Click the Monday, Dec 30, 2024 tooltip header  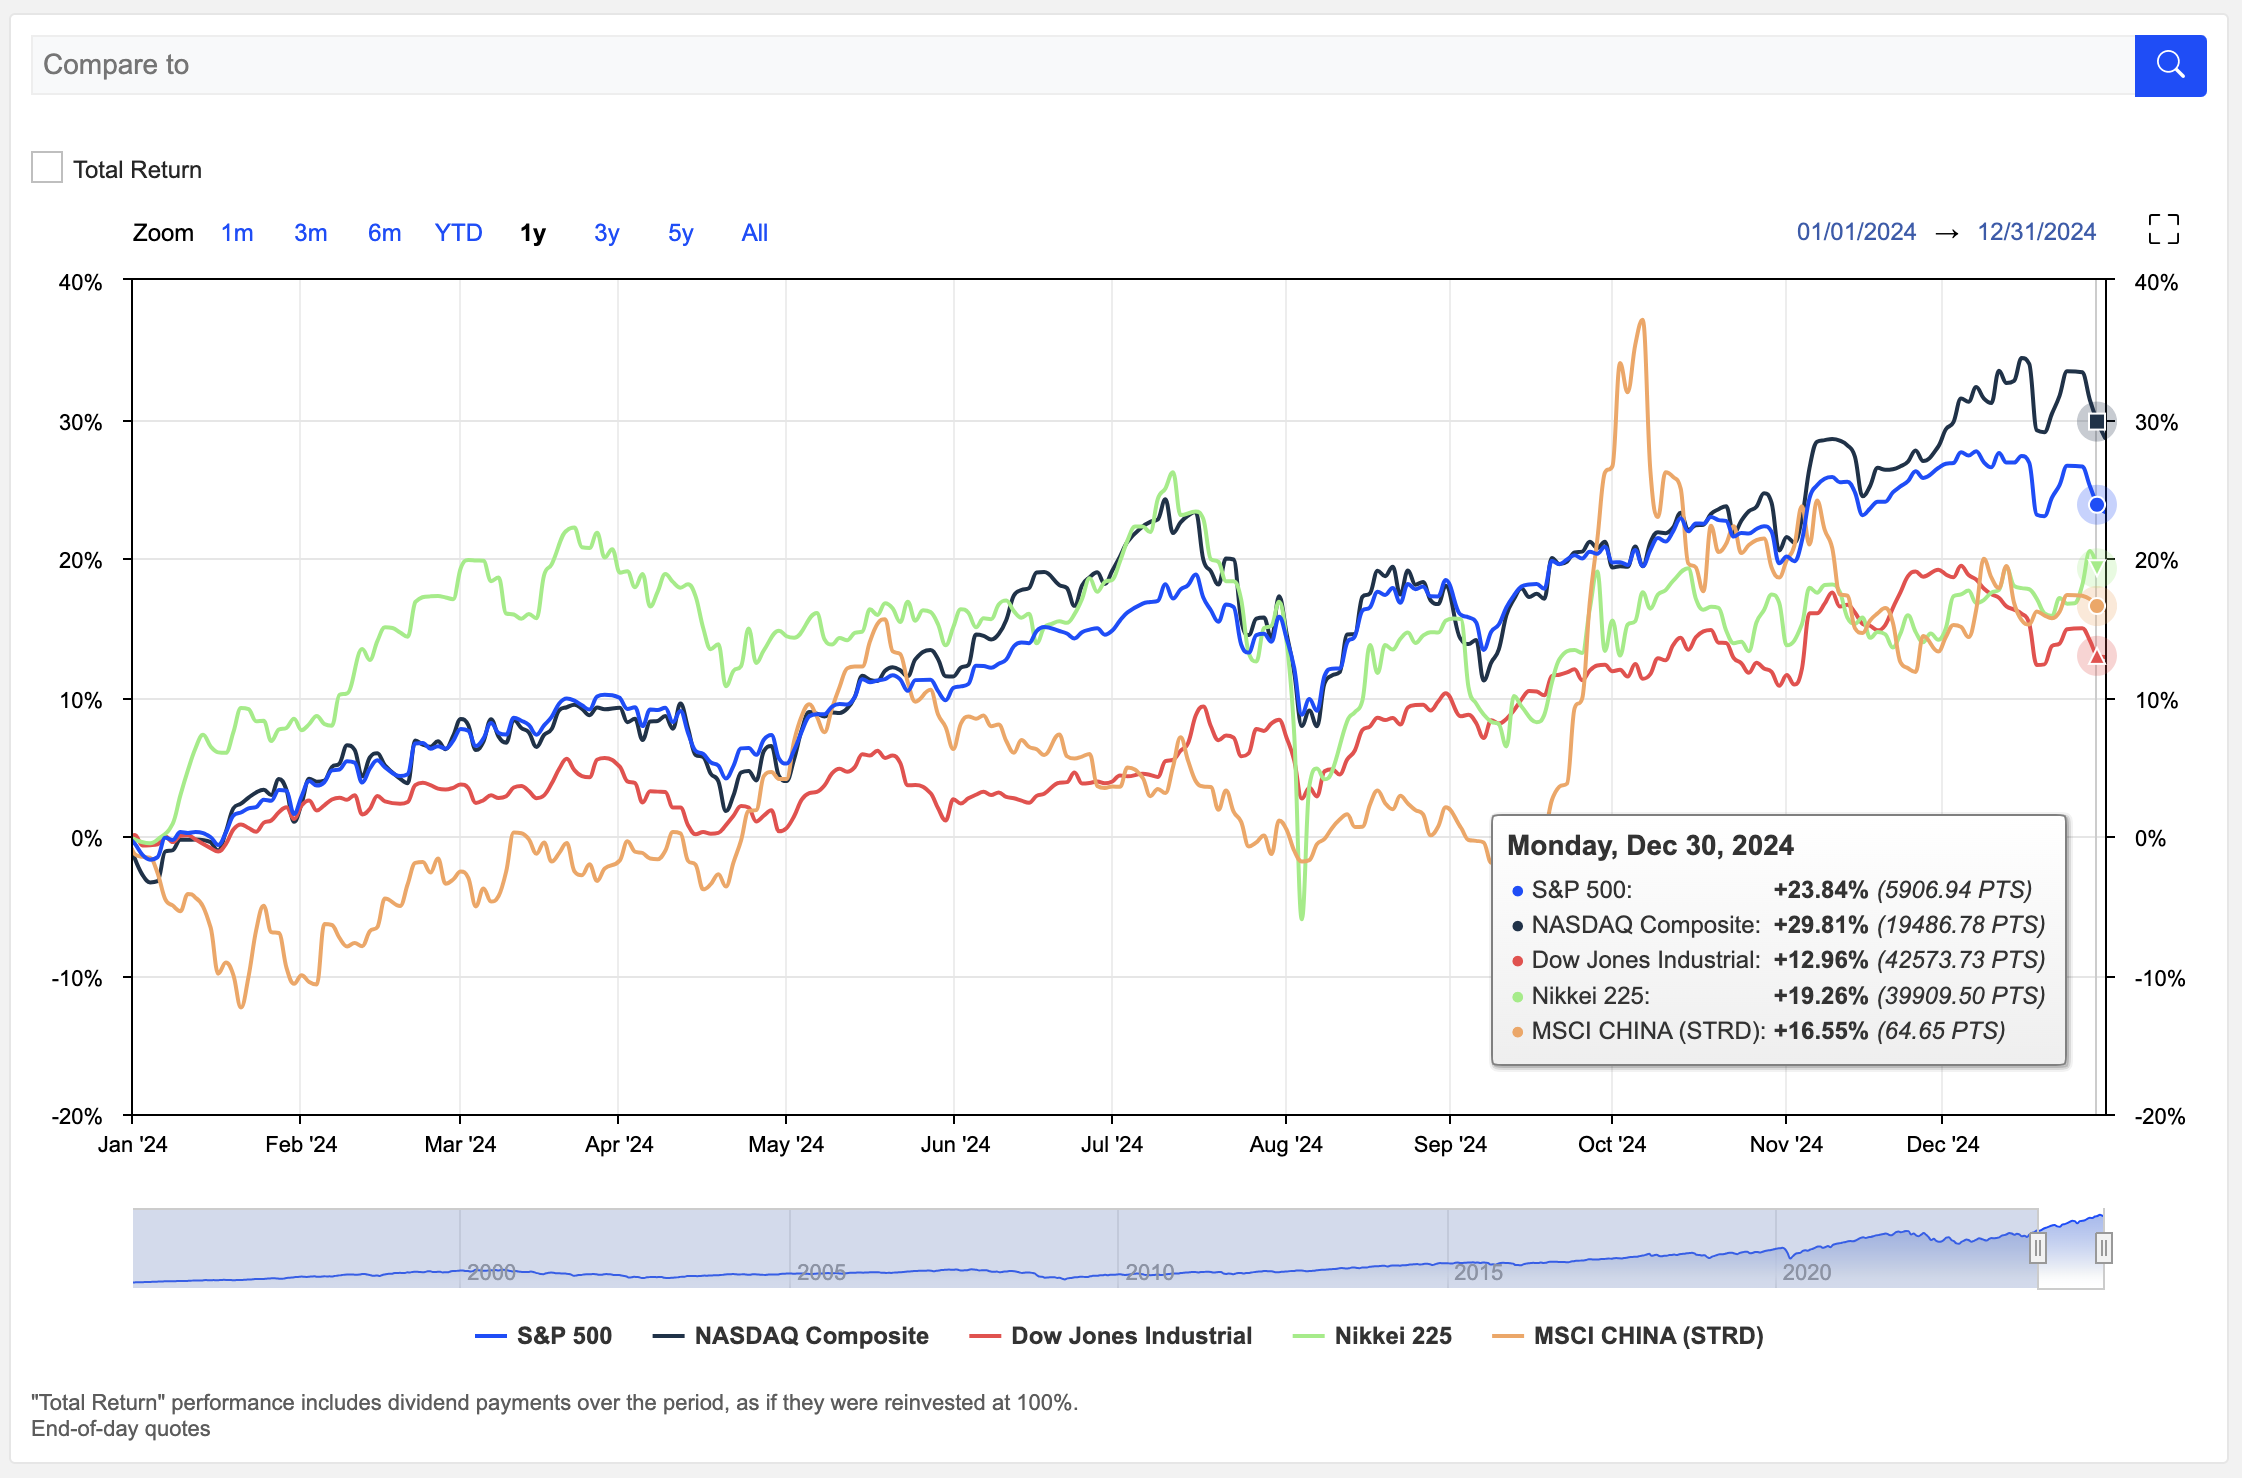tap(1650, 846)
